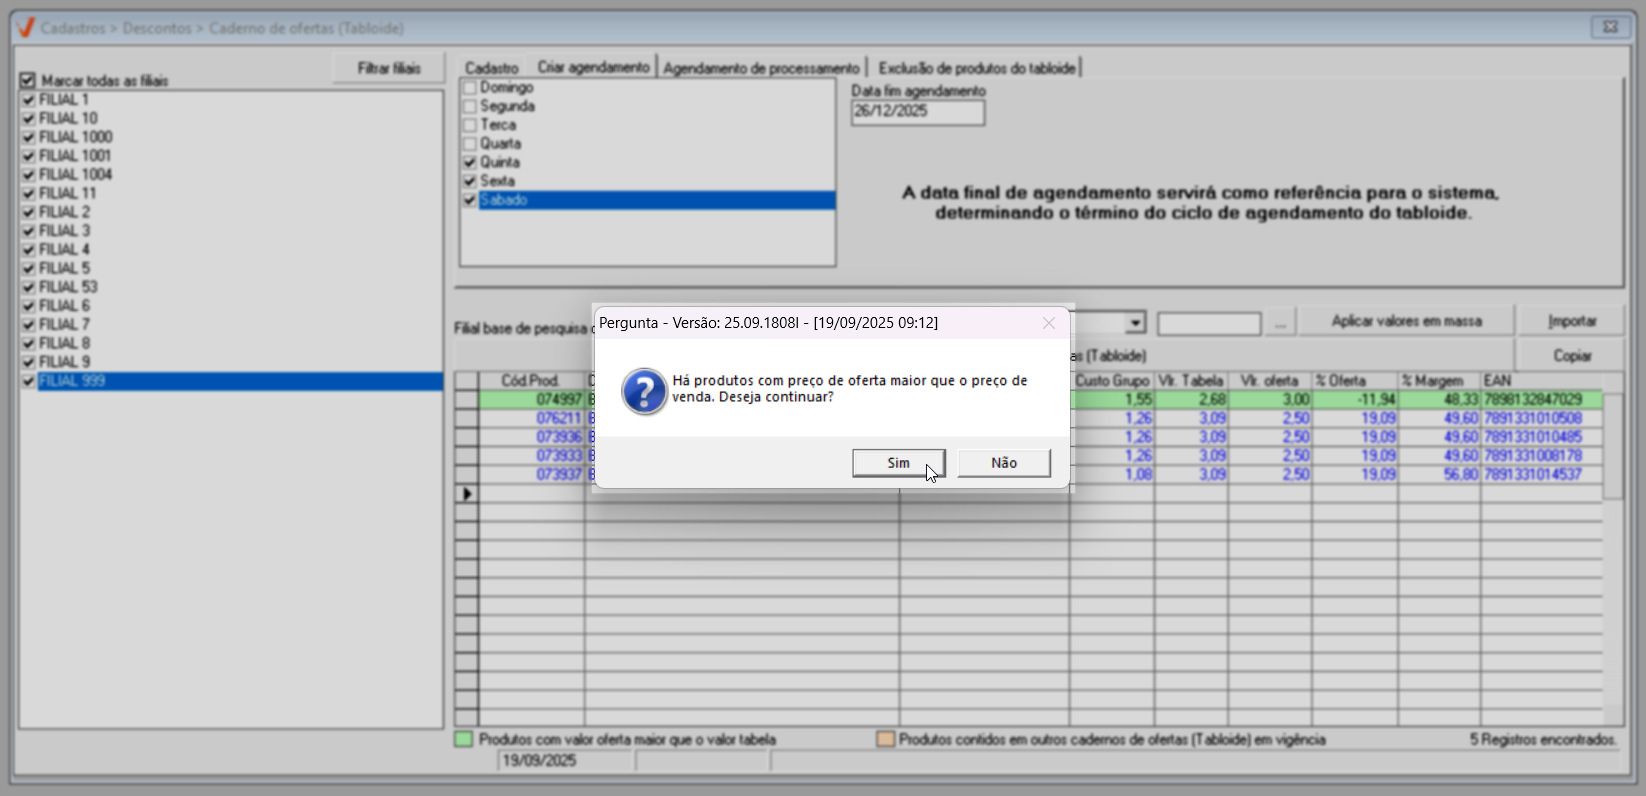
Task: Uncheck FILIAL 10
Action: point(28,118)
